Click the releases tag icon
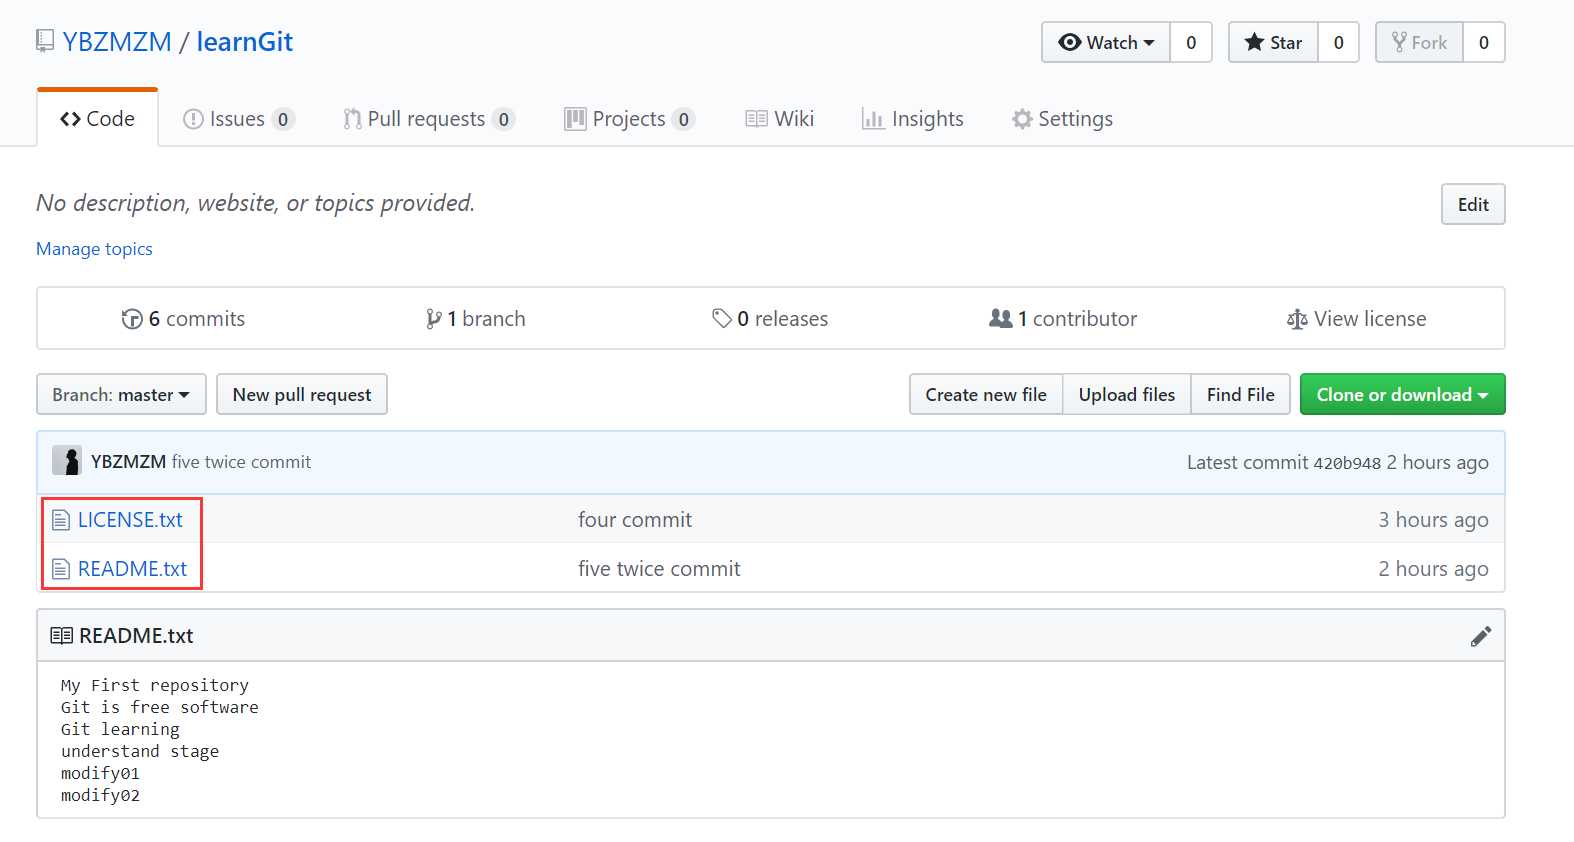Viewport: 1574px width, 842px height. 721,319
